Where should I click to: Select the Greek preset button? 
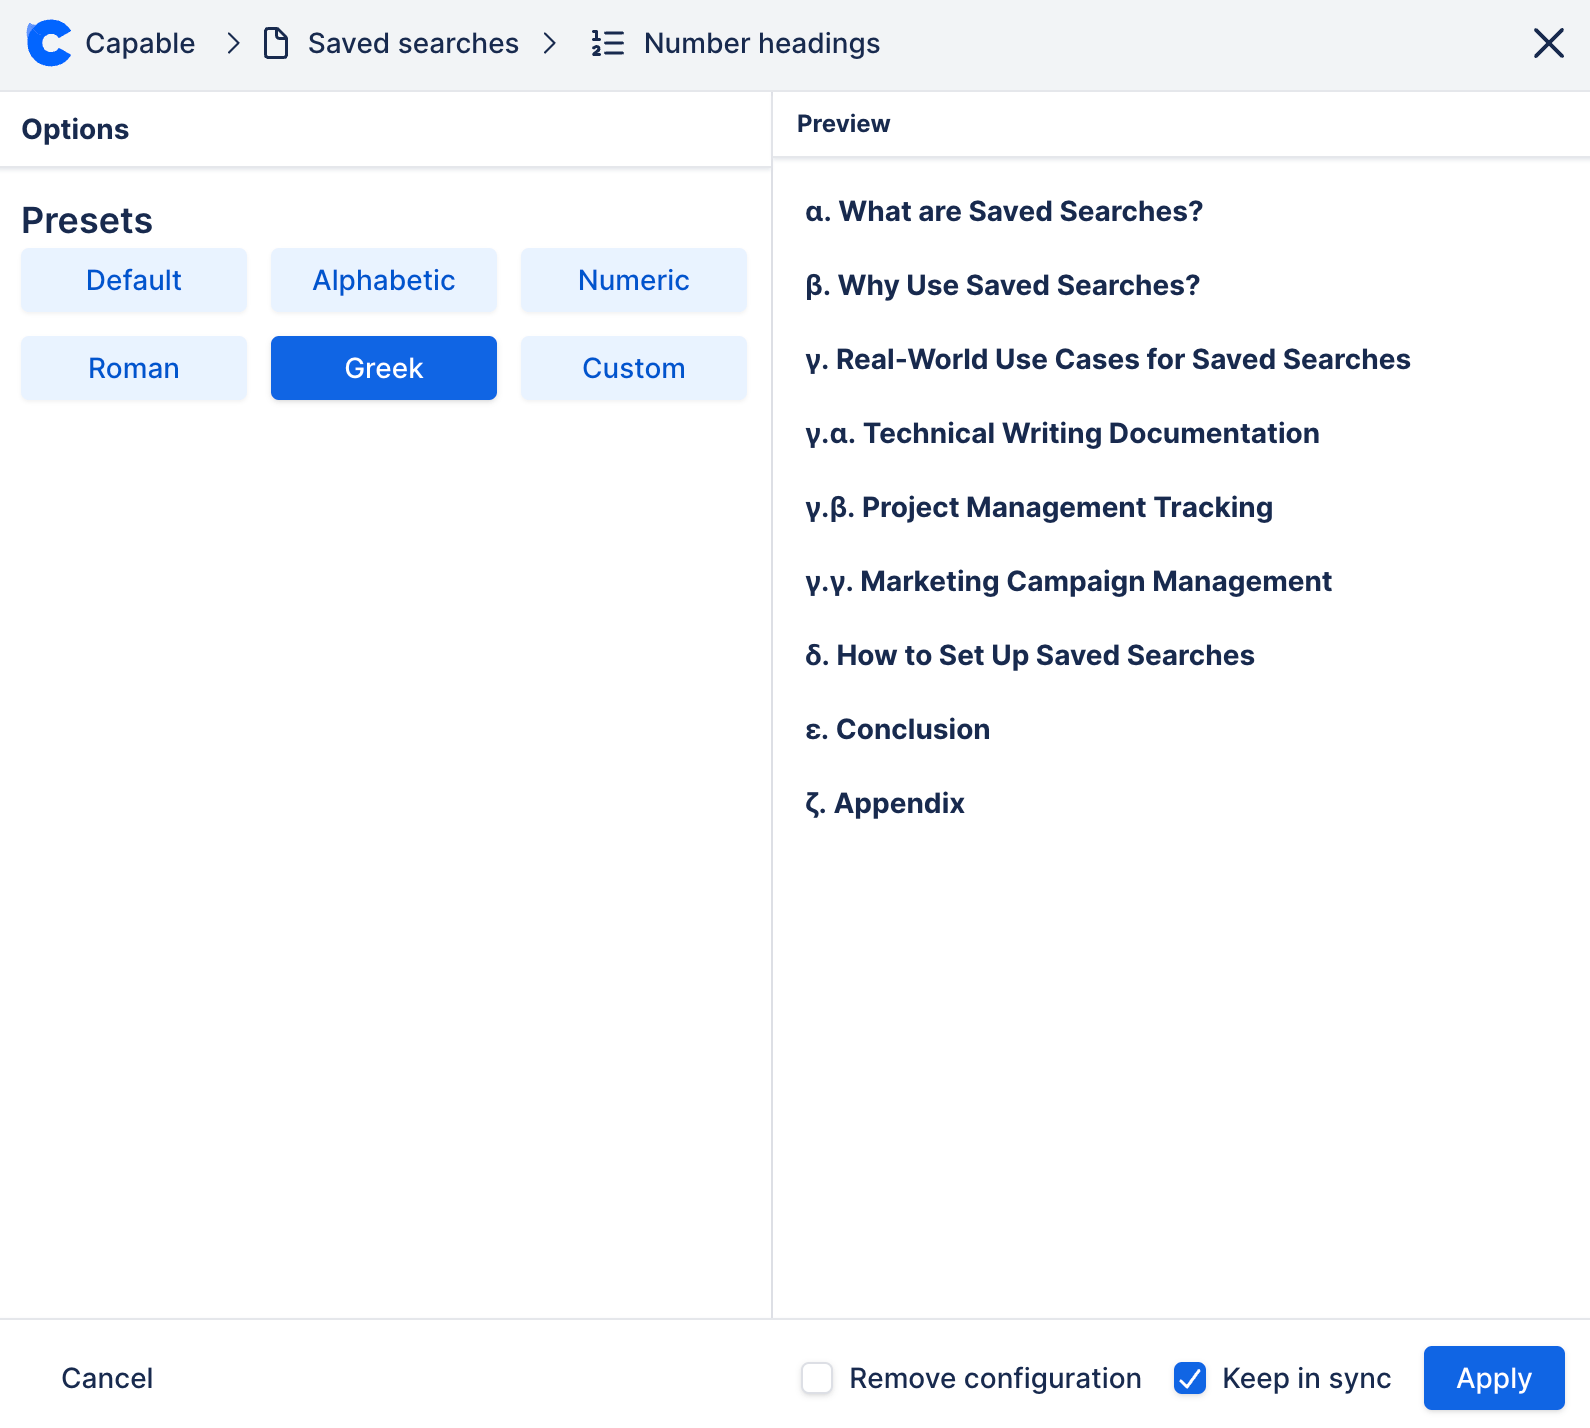coord(384,368)
